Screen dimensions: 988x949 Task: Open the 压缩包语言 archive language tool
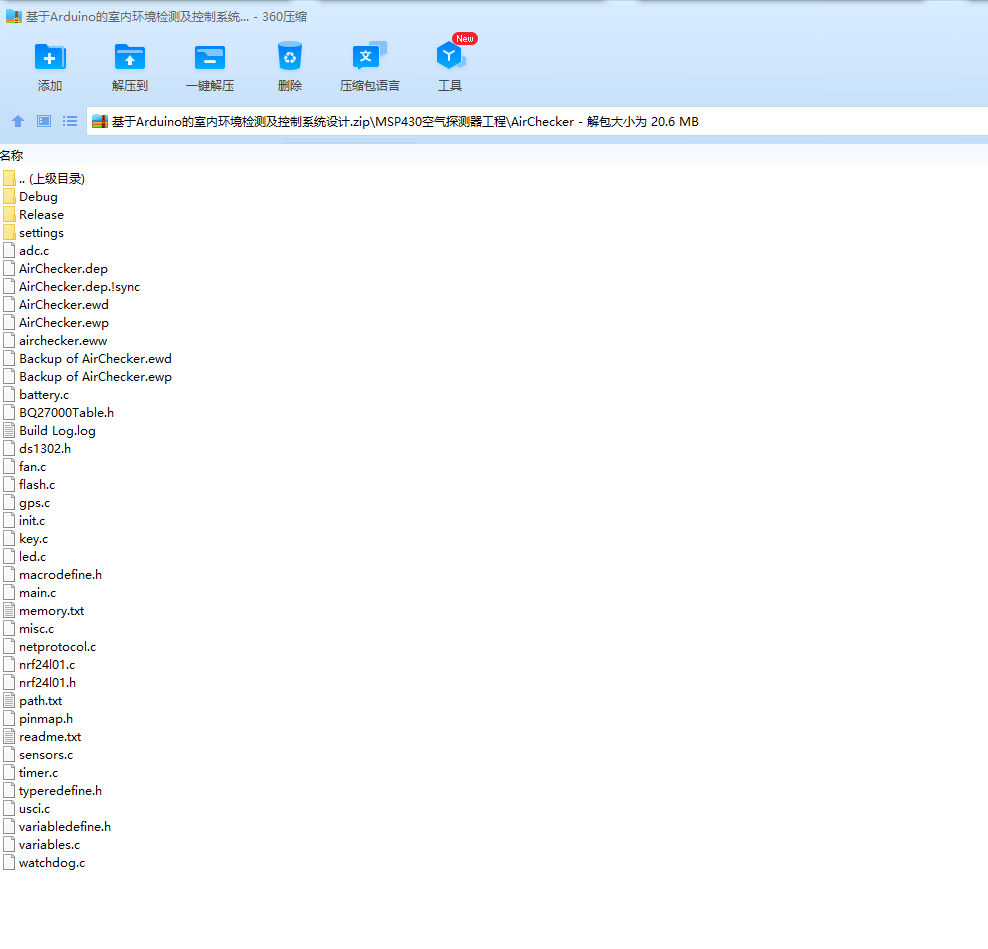pyautogui.click(x=369, y=57)
